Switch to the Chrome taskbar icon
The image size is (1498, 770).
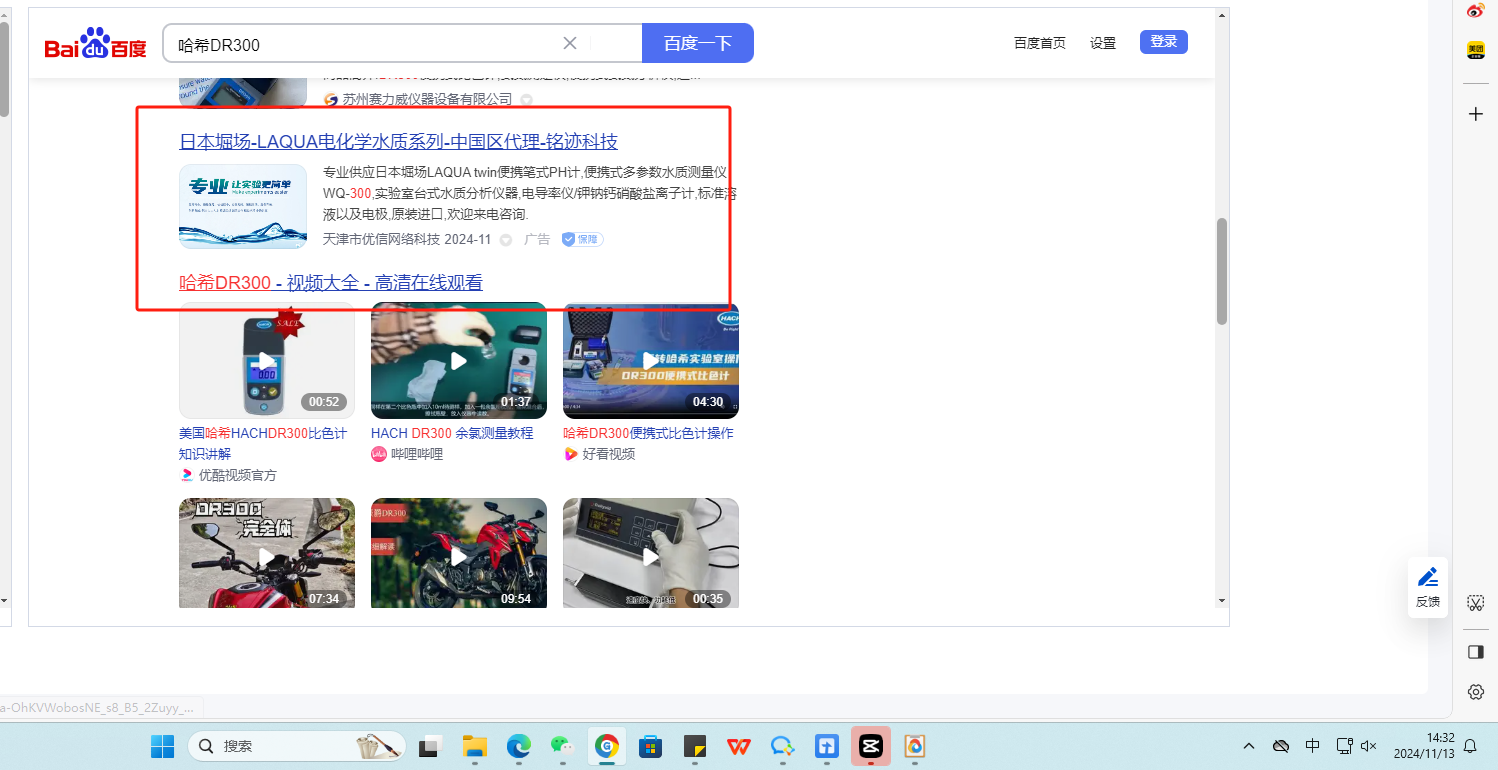(606, 746)
